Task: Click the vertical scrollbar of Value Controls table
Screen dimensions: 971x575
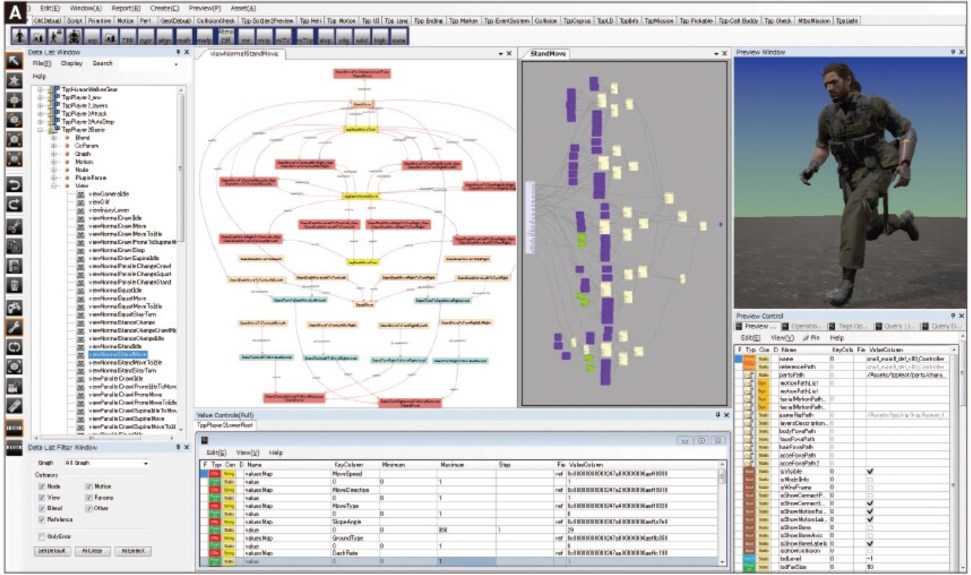Action: [721, 512]
